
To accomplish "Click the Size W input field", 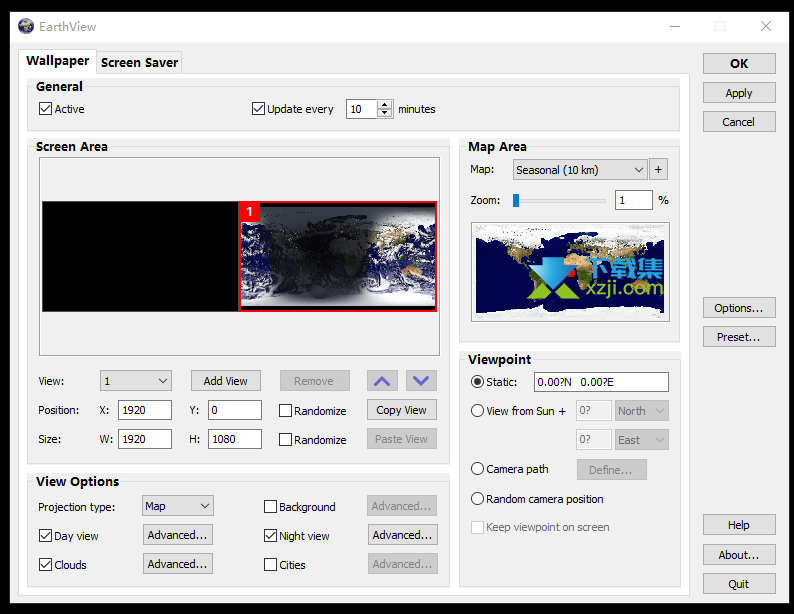I will pyautogui.click(x=145, y=439).
